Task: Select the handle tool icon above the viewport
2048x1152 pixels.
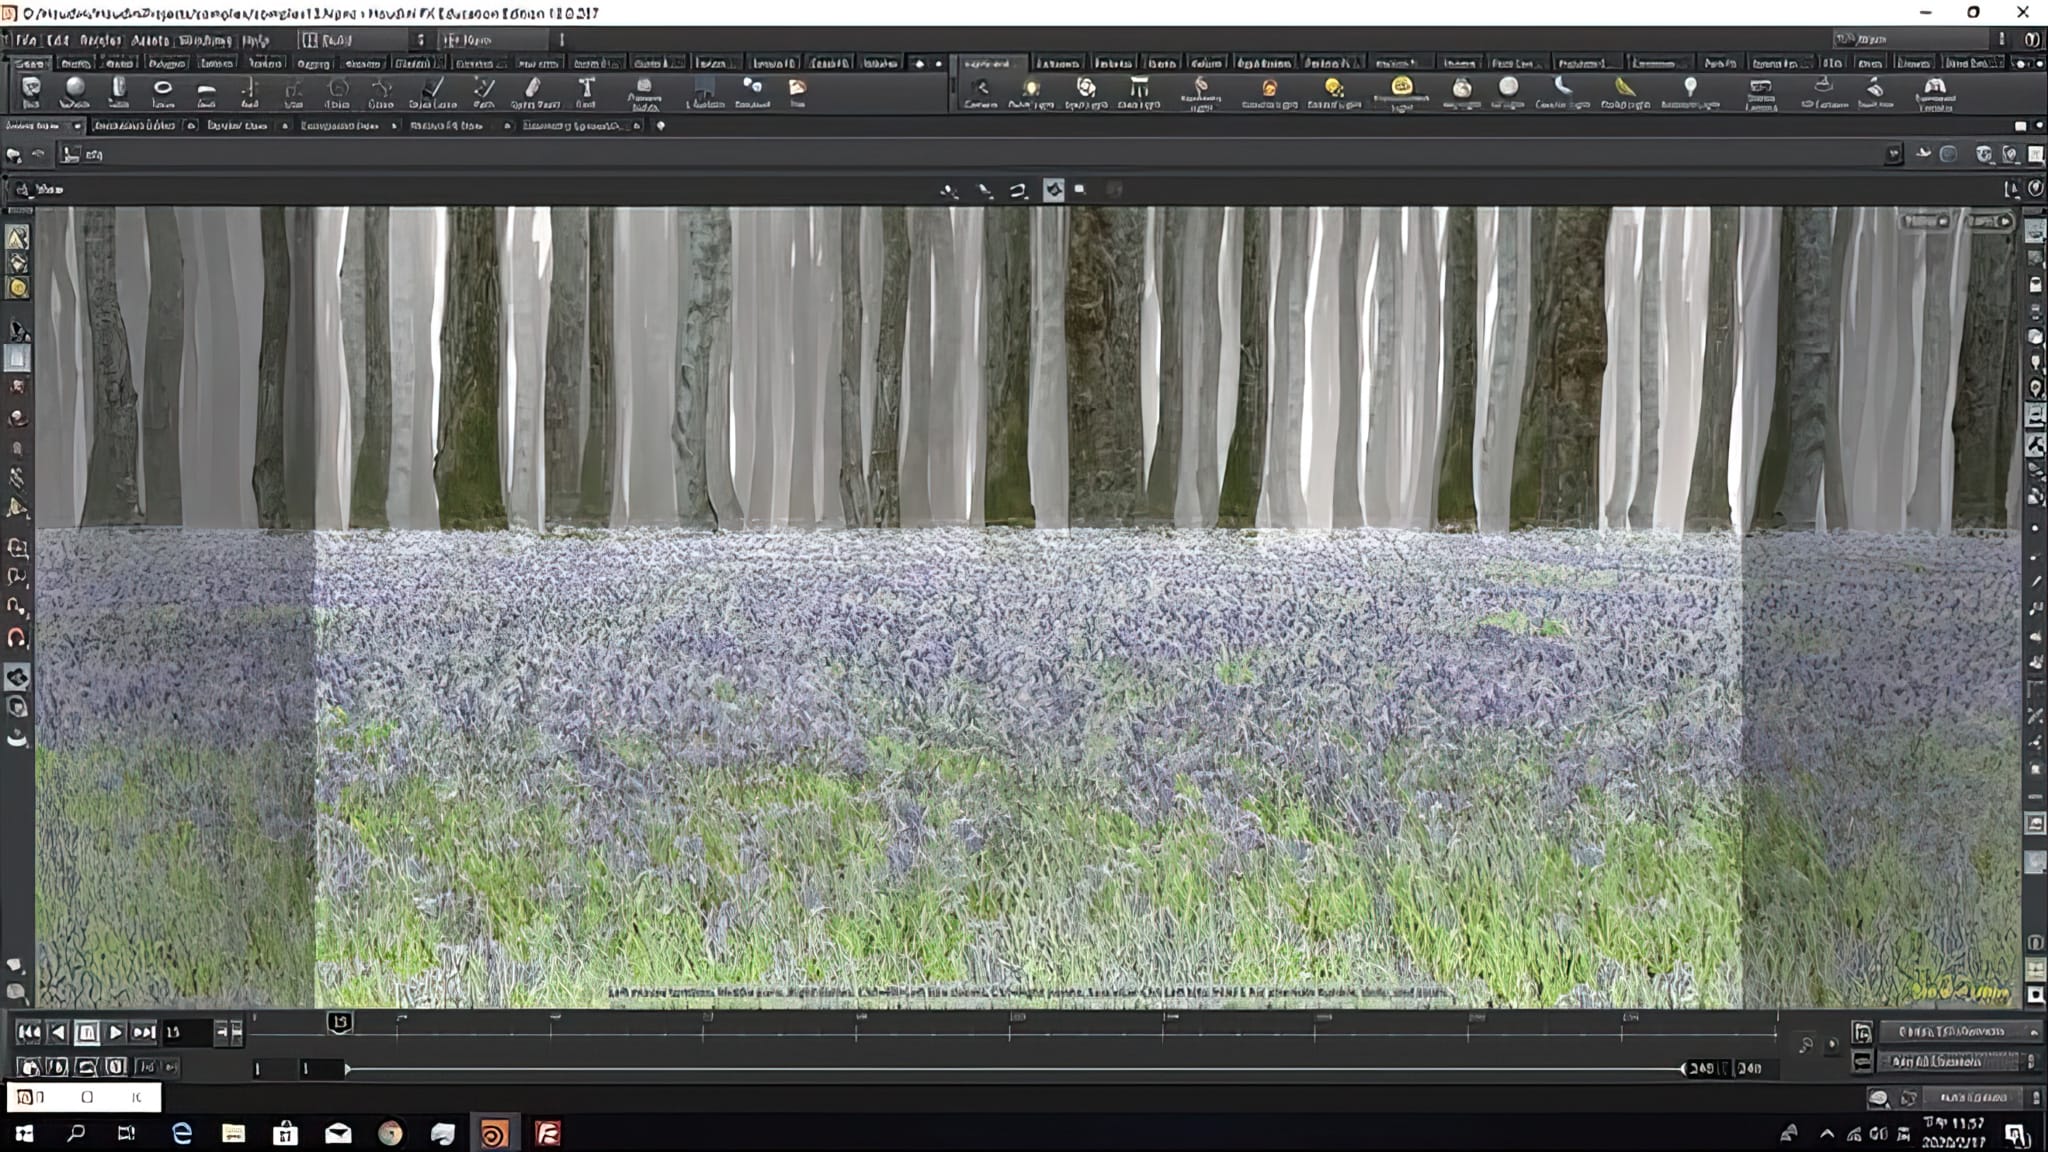Action: point(1054,188)
